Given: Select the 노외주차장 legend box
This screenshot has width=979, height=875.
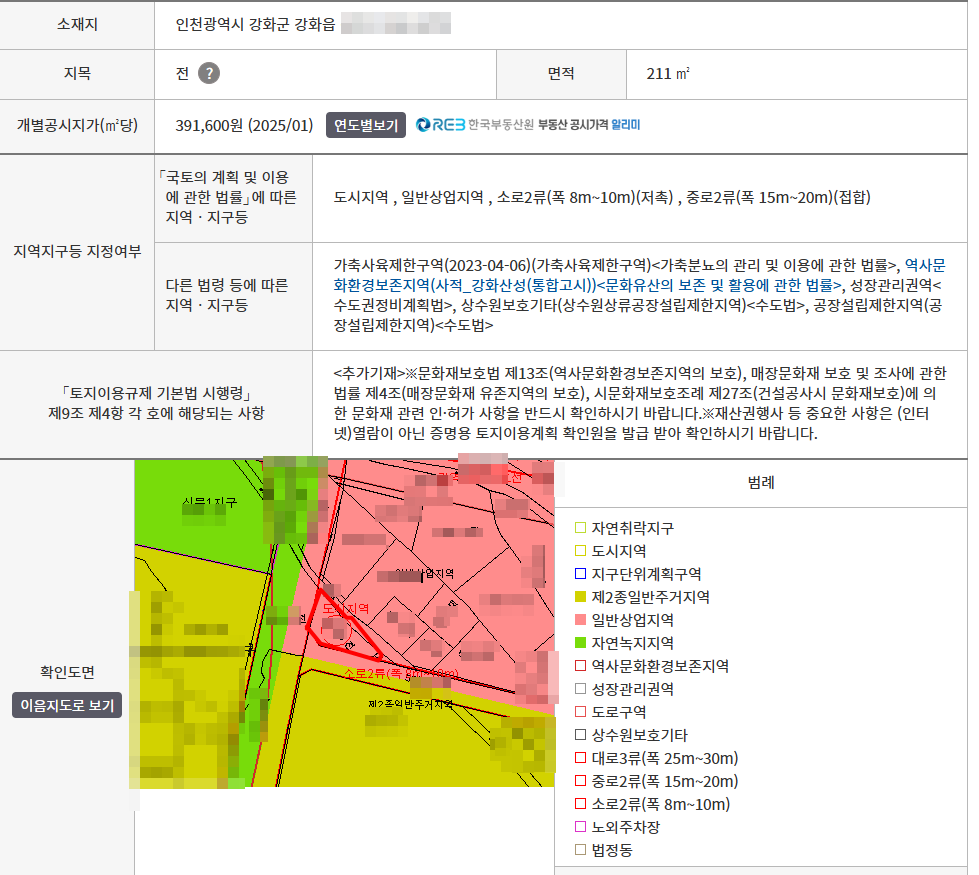Looking at the screenshot, I should click(x=580, y=827).
